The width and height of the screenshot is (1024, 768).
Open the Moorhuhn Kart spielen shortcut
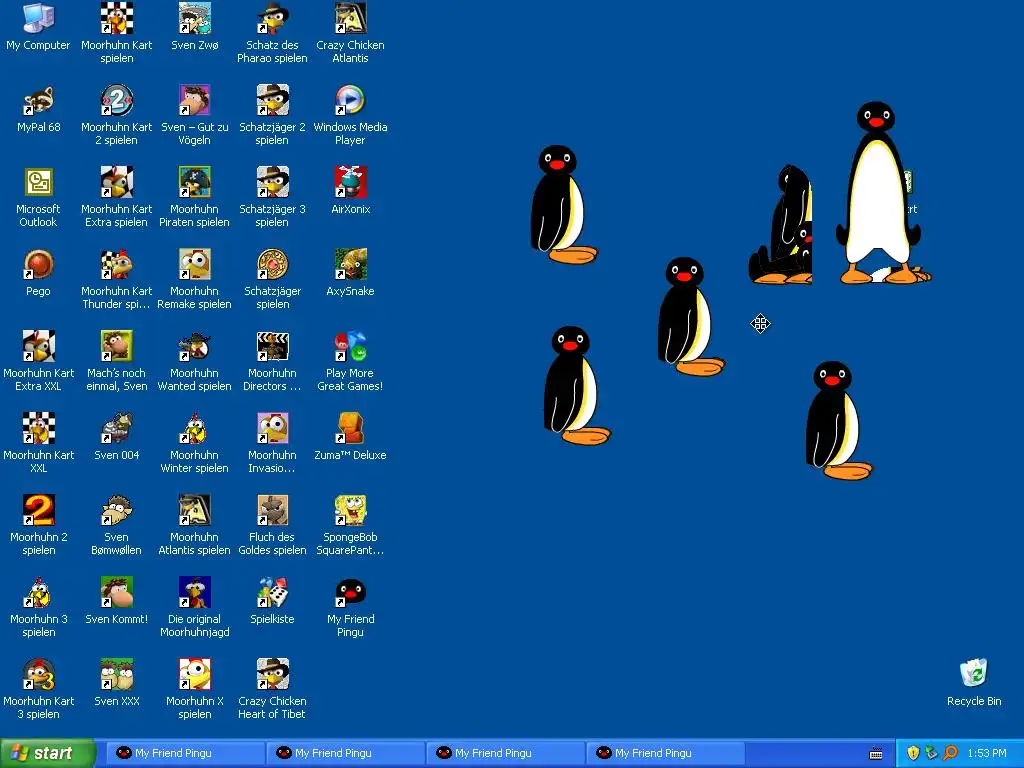(116, 18)
